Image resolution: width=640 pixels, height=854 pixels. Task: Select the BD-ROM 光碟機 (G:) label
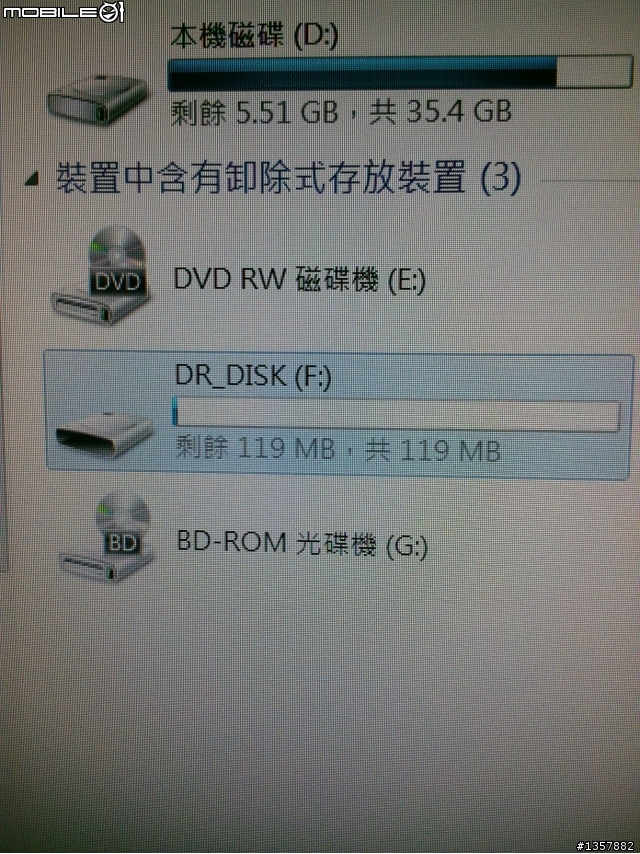pos(302,544)
